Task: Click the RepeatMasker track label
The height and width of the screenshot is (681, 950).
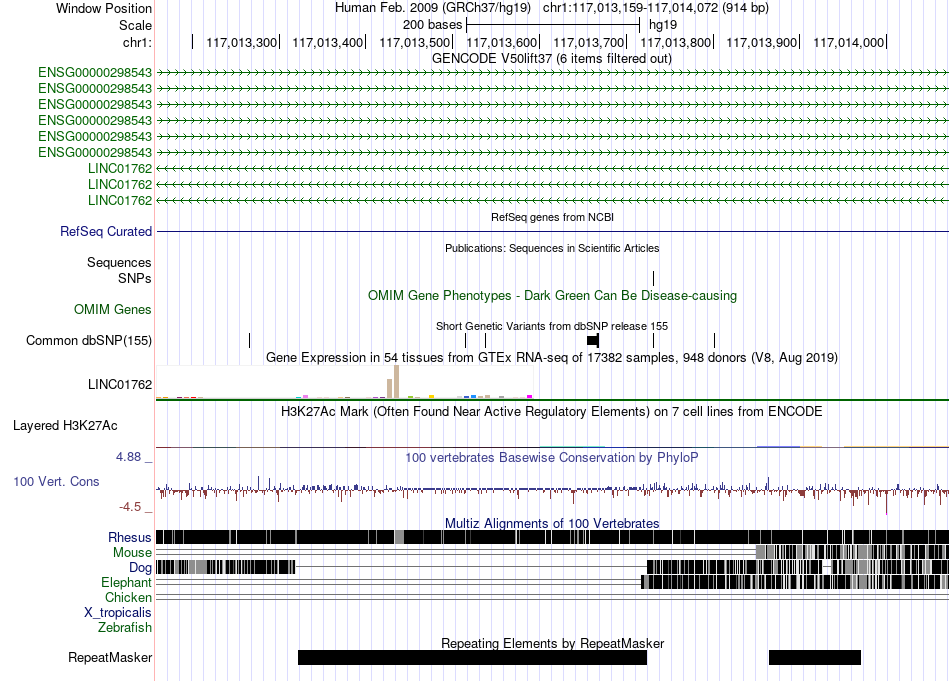Action: coord(110,658)
